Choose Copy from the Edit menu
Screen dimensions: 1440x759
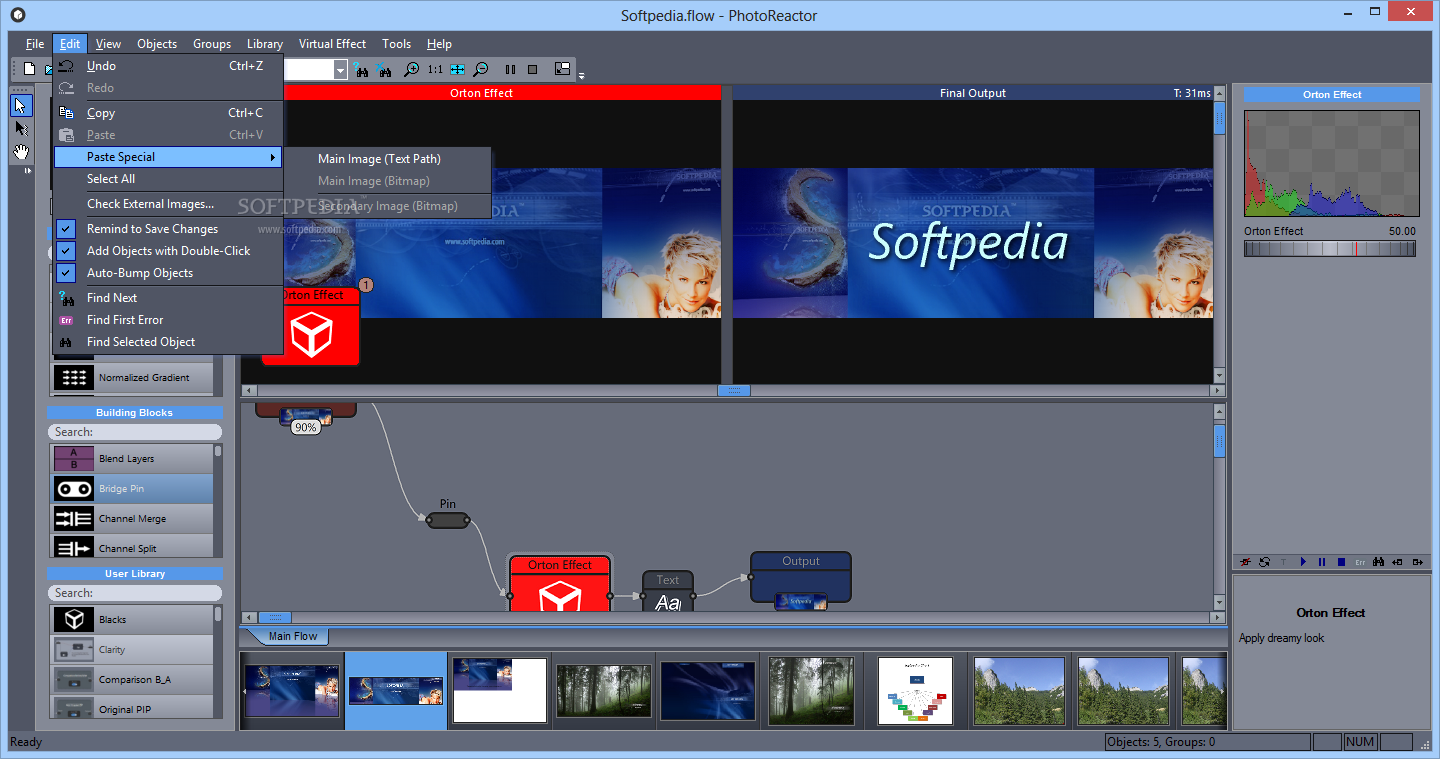tap(169, 113)
